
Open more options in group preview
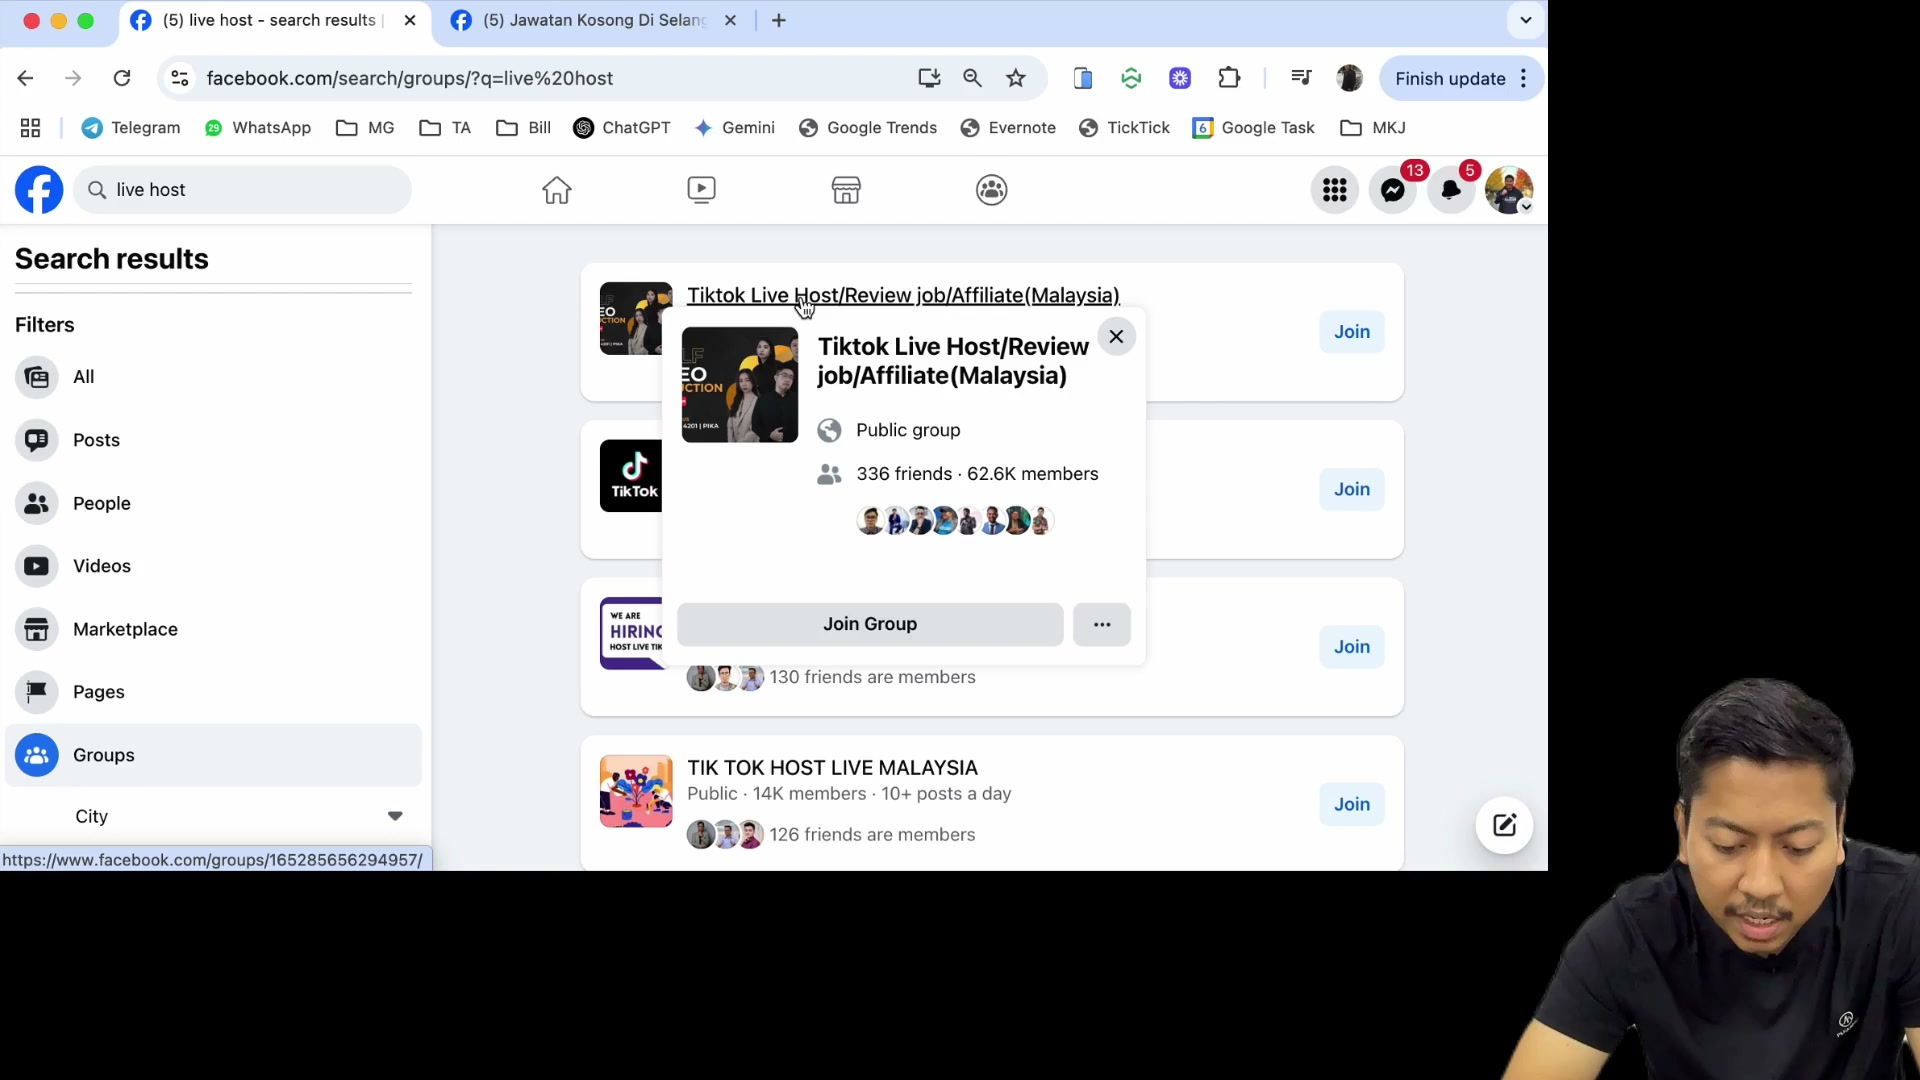click(x=1102, y=624)
